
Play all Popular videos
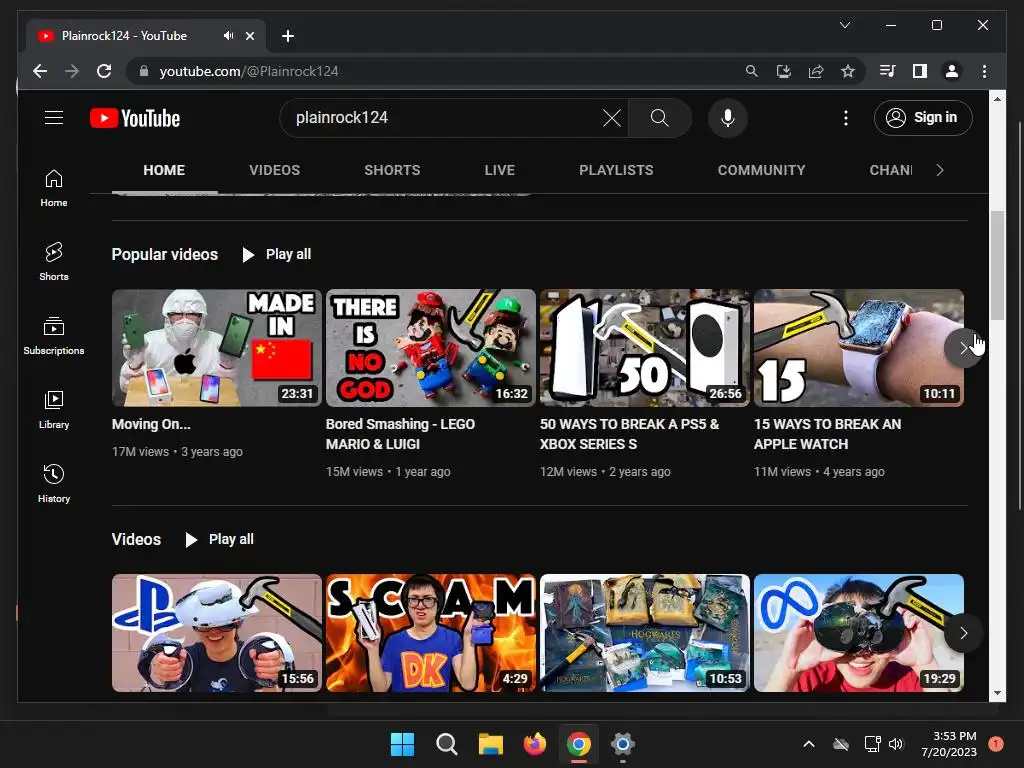[276, 254]
